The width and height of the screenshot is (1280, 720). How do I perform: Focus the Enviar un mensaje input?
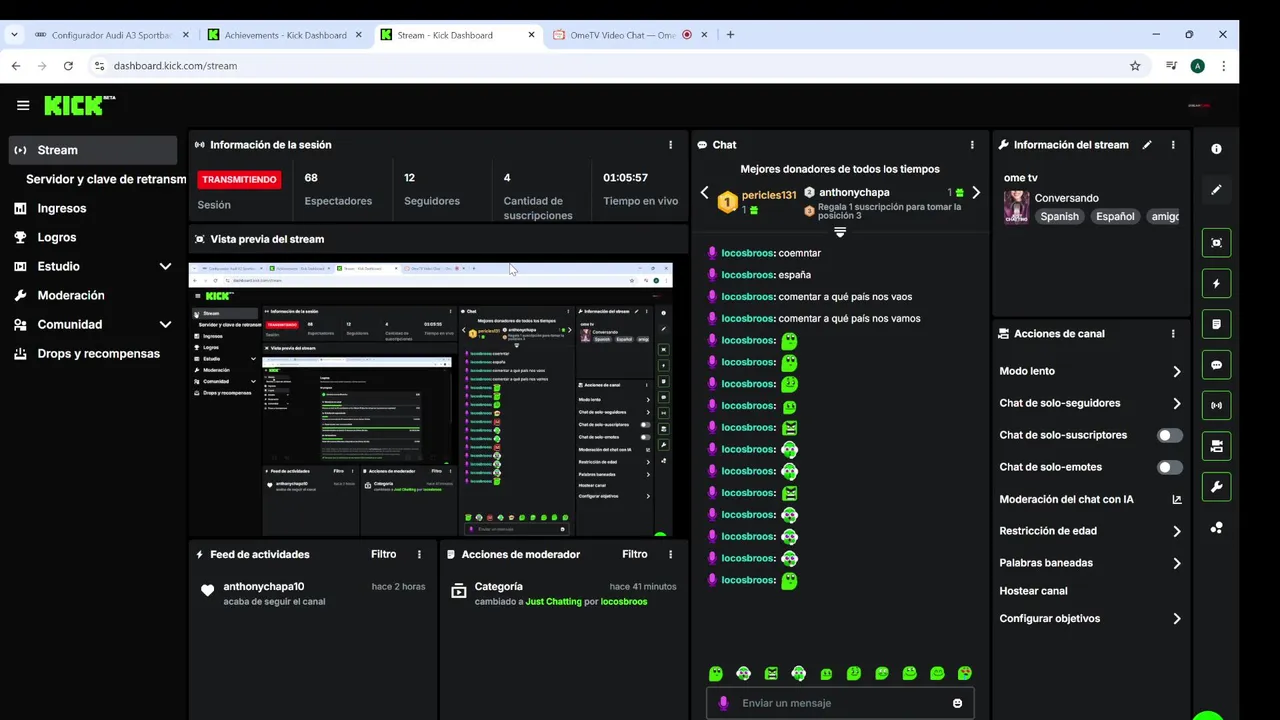point(840,703)
